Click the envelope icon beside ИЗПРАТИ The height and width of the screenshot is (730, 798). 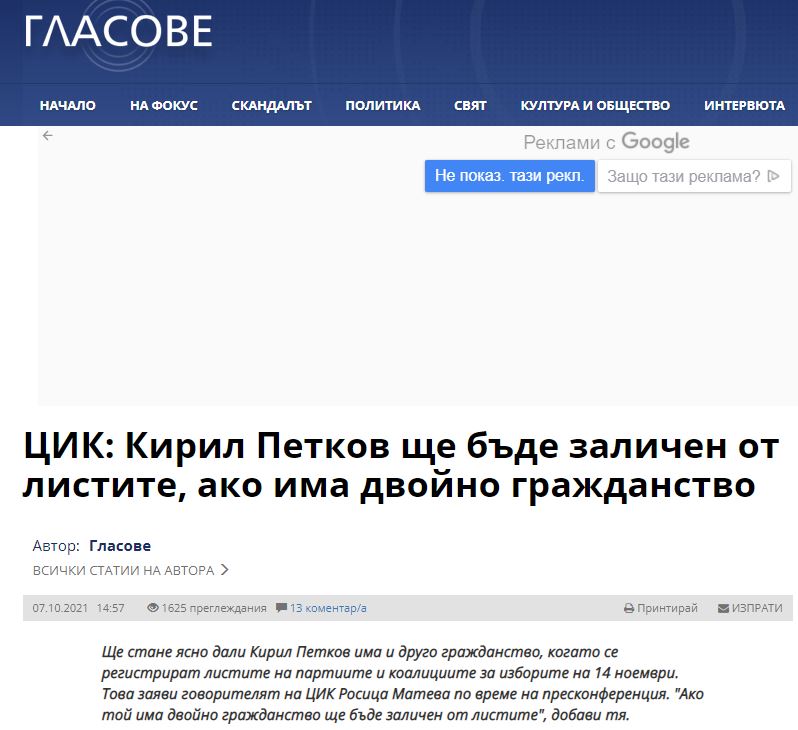[723, 608]
